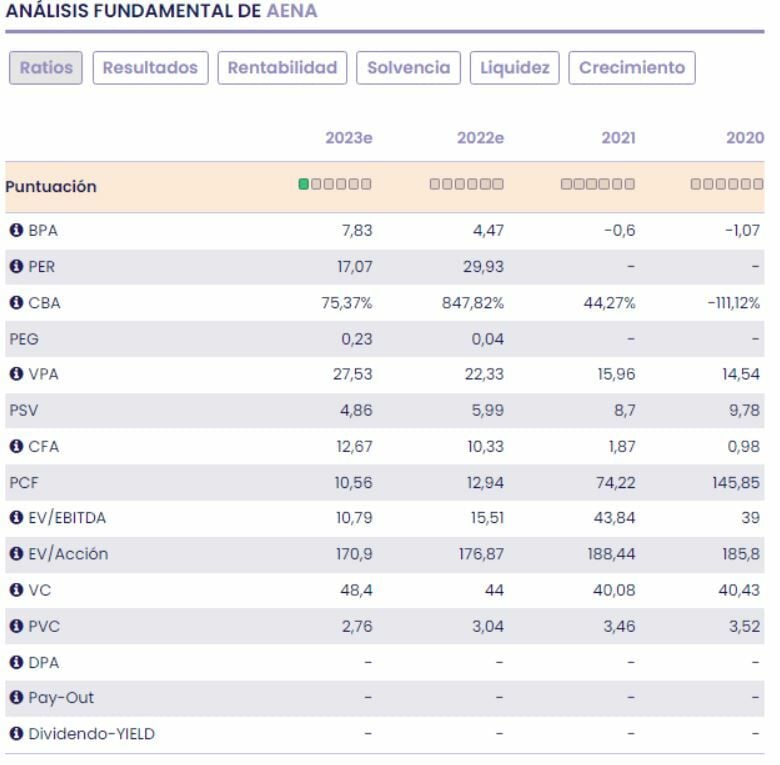Show info for the Pay-Out ratio
This screenshot has width=780, height=765.
pyautogui.click(x=16, y=698)
